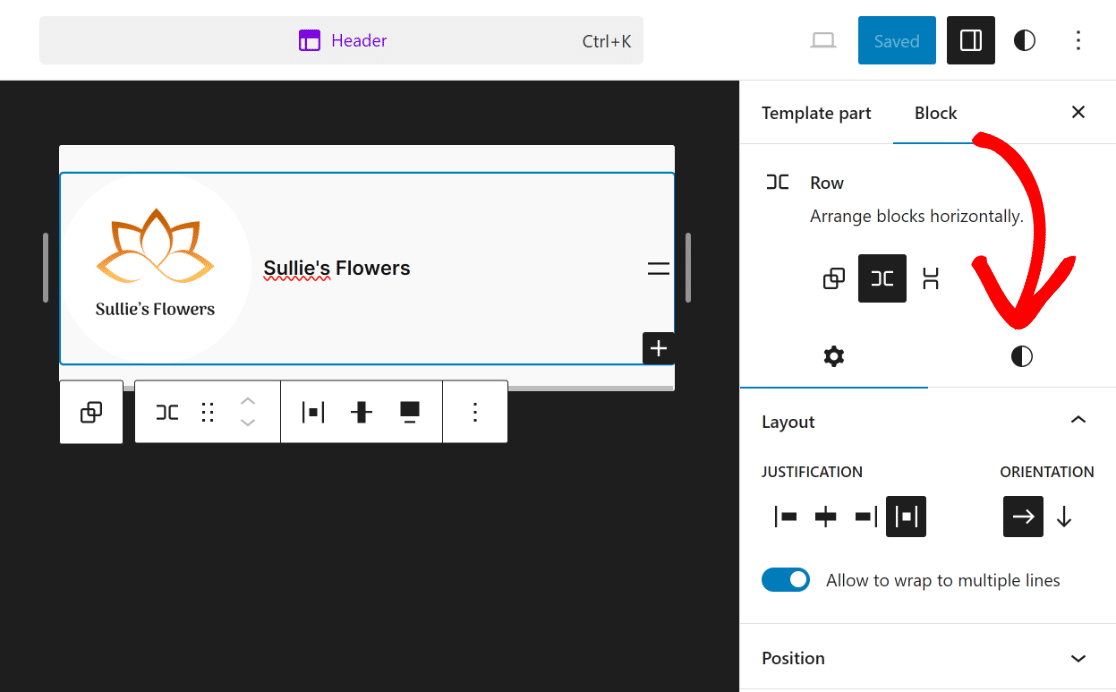Justify items center
Screen dimensions: 1116x692
826,516
